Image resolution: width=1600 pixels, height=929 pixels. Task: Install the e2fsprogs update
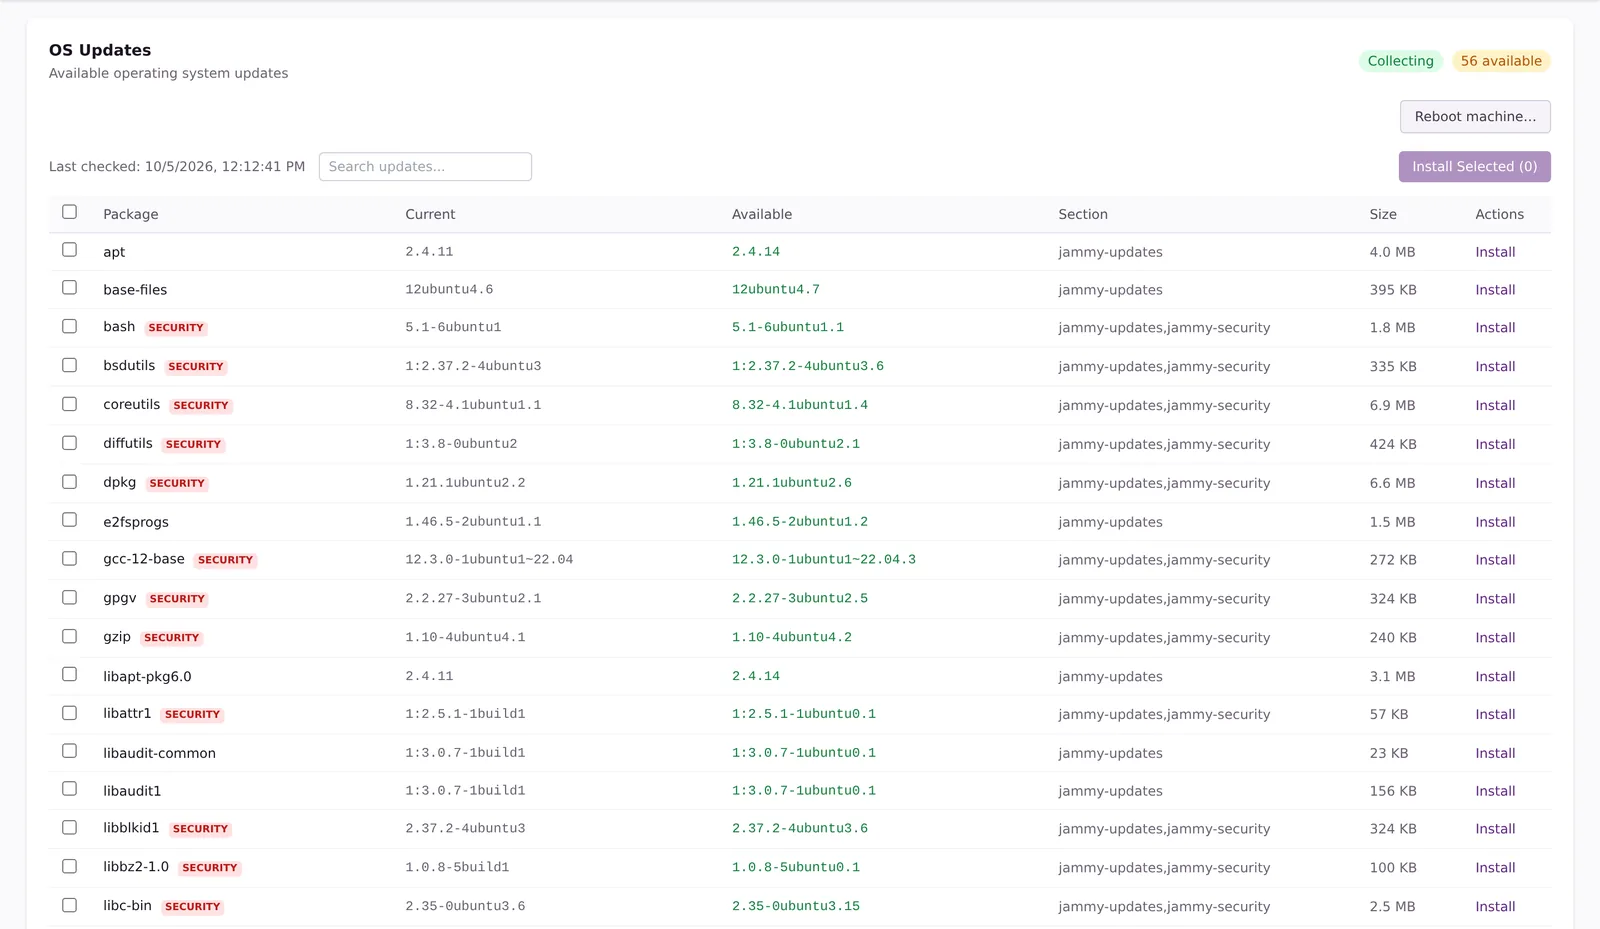pyautogui.click(x=1495, y=522)
